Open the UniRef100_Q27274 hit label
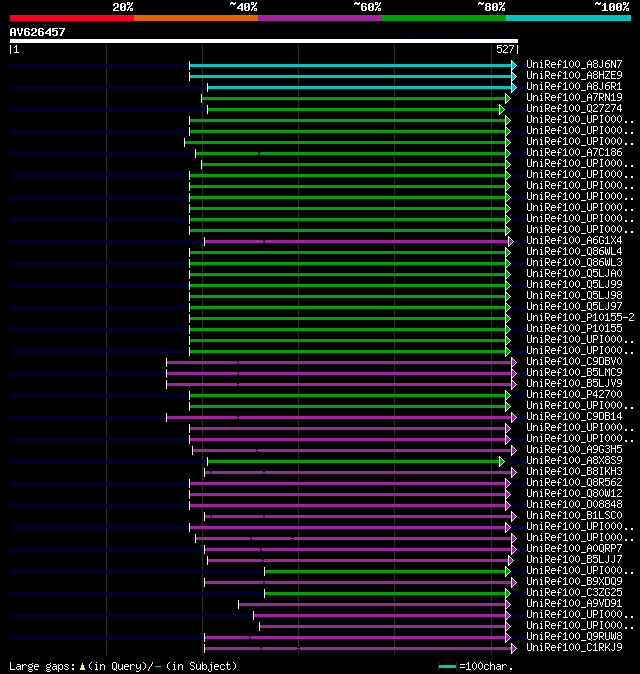The width and height of the screenshot is (640, 674). tap(574, 109)
